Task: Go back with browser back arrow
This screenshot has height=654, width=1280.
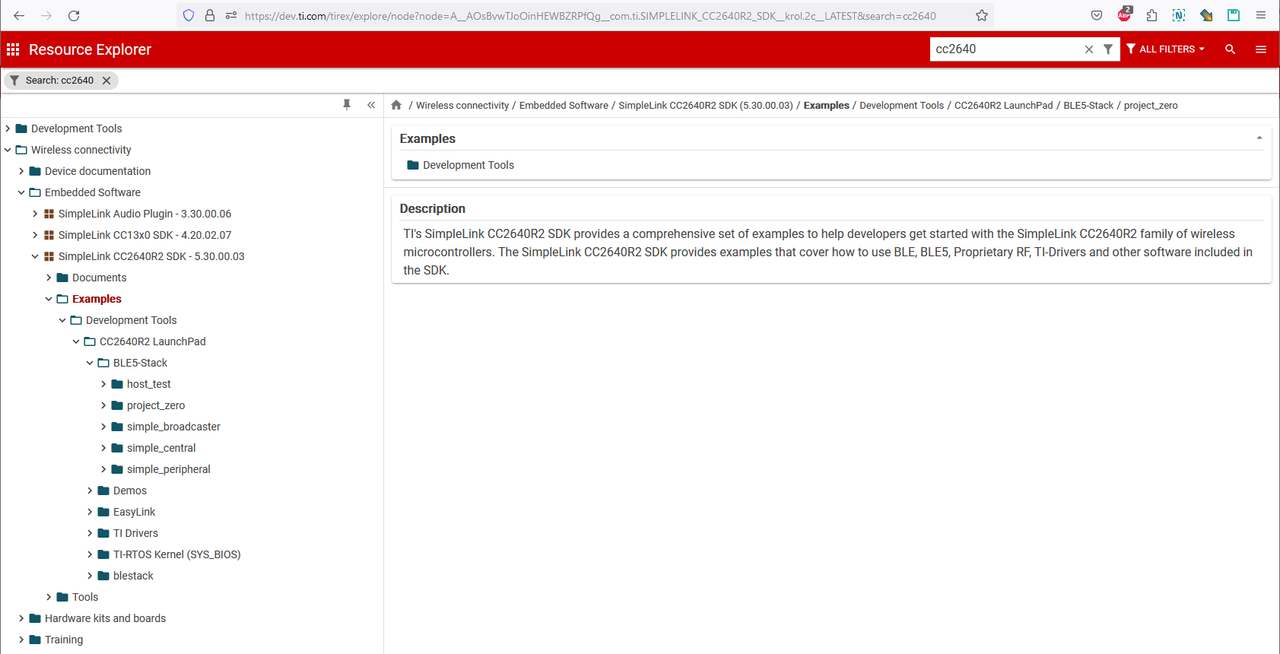Action: (18, 16)
